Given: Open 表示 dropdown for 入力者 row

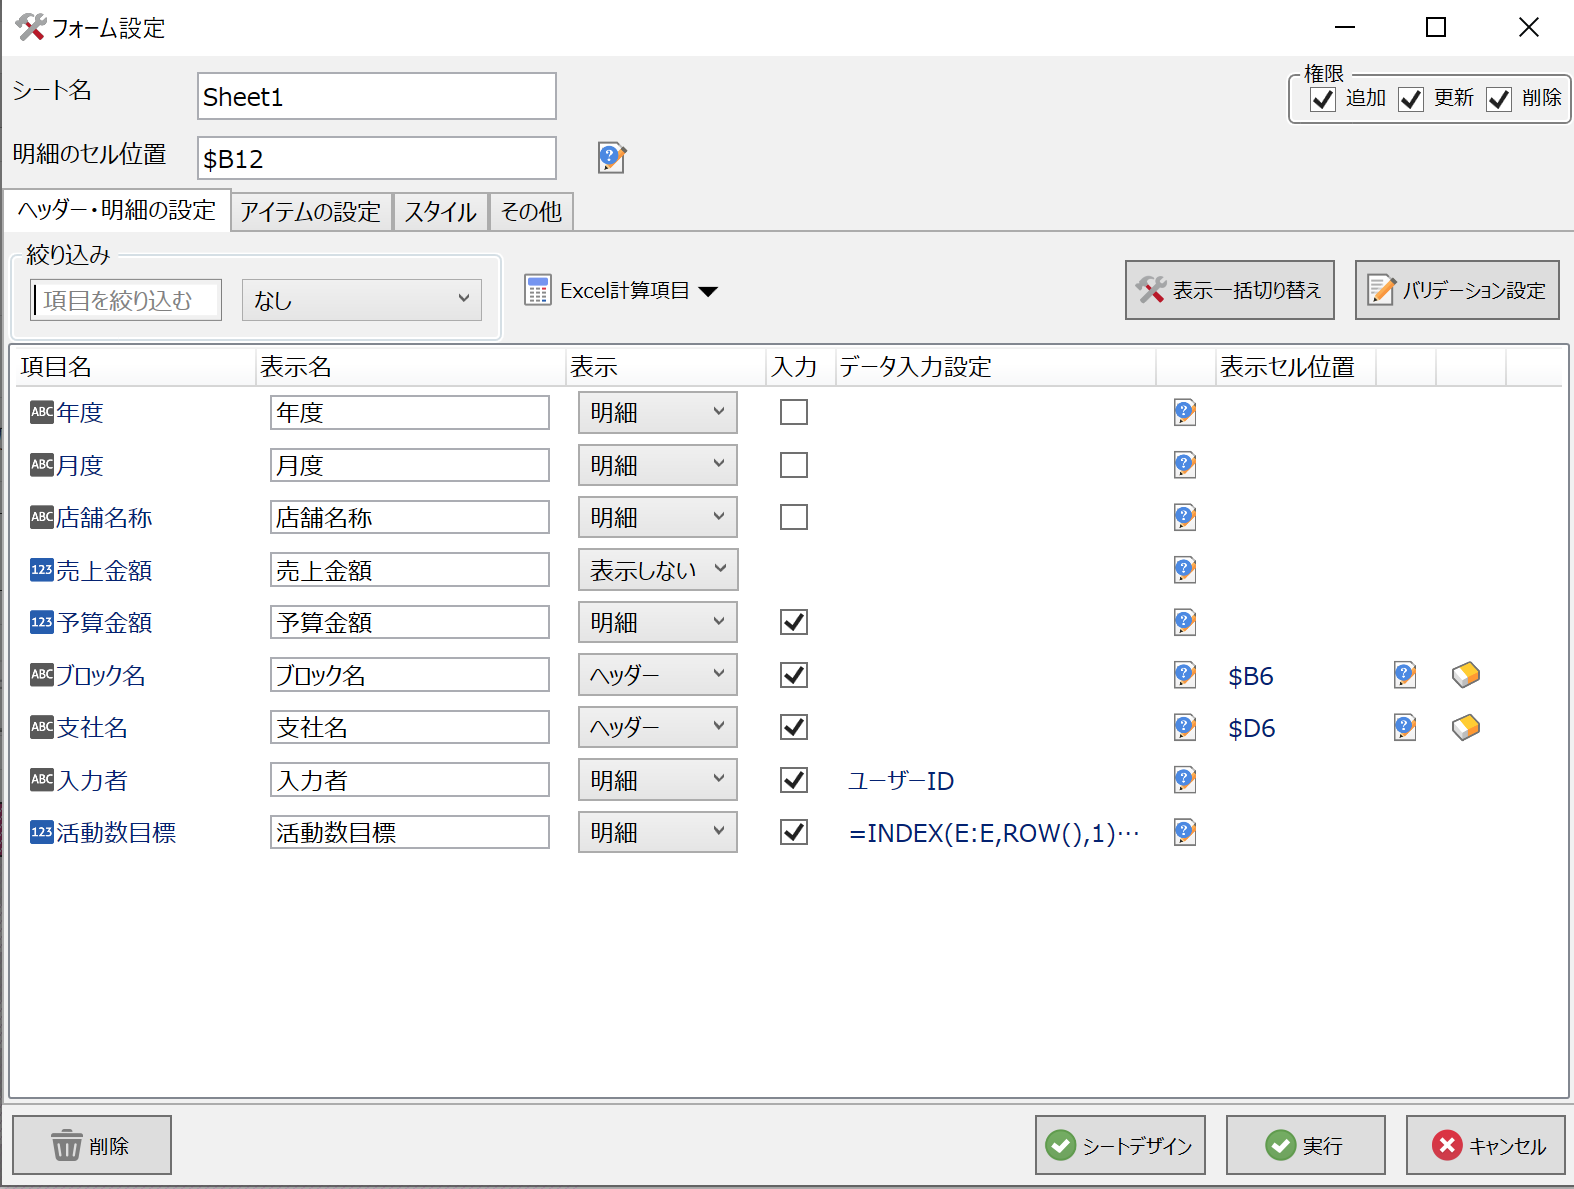Looking at the screenshot, I should [658, 780].
